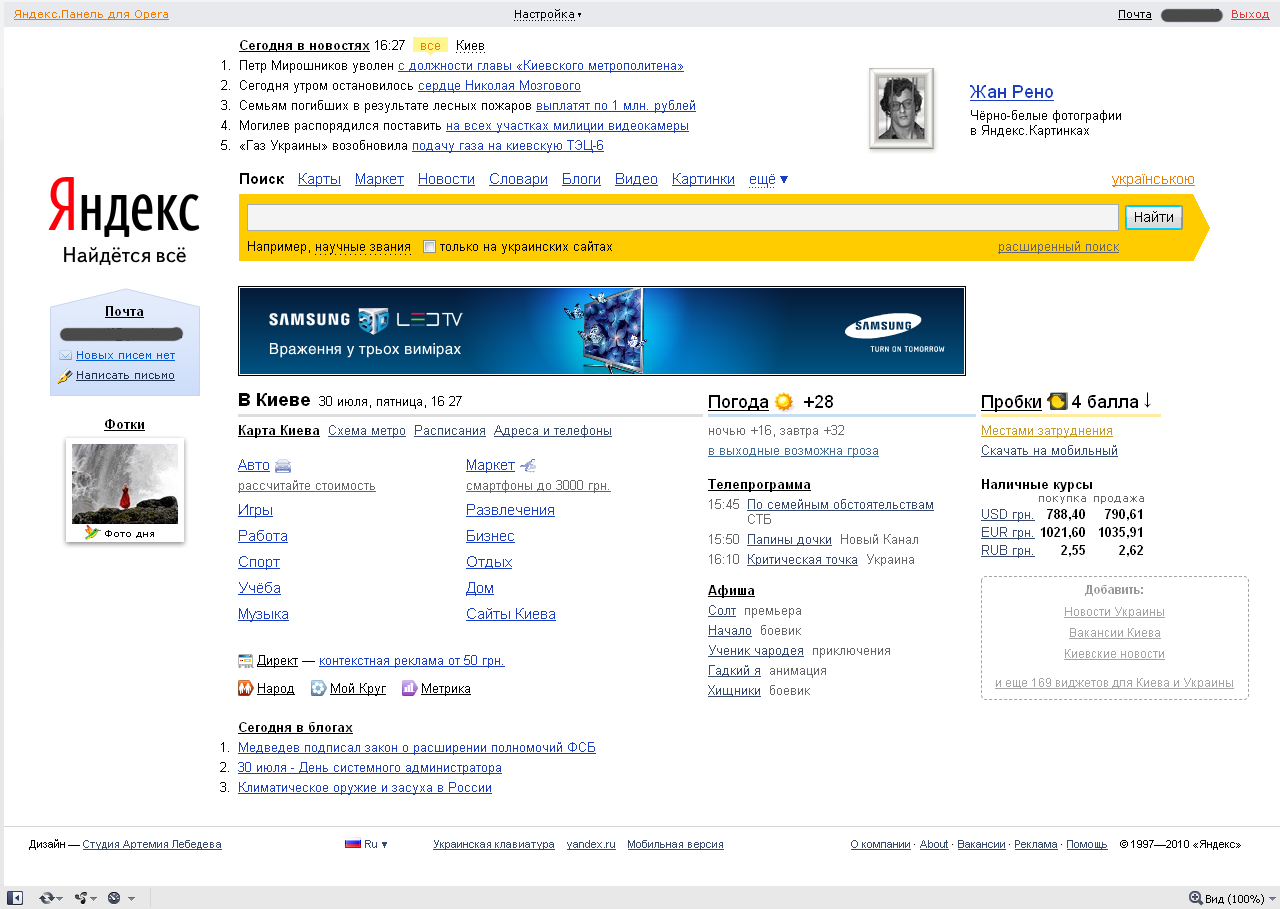This screenshot has width=1280, height=909.
Task: Open Сайты Киева category link
Action: tap(511, 614)
